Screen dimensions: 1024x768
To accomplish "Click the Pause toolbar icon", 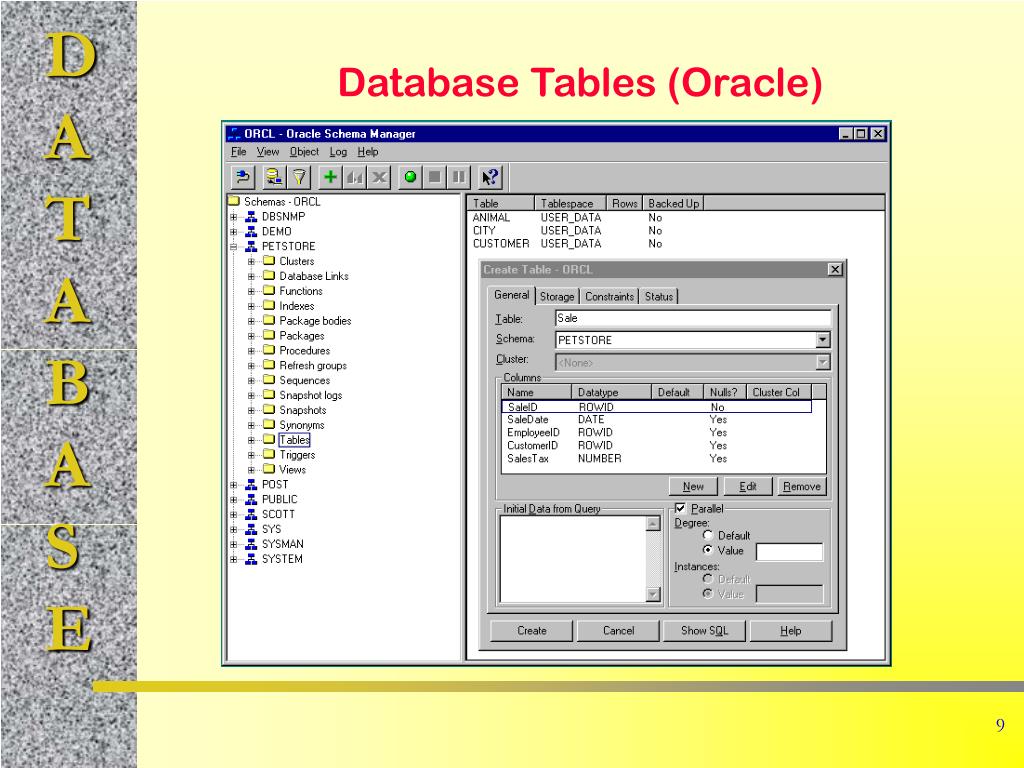I will tap(458, 177).
